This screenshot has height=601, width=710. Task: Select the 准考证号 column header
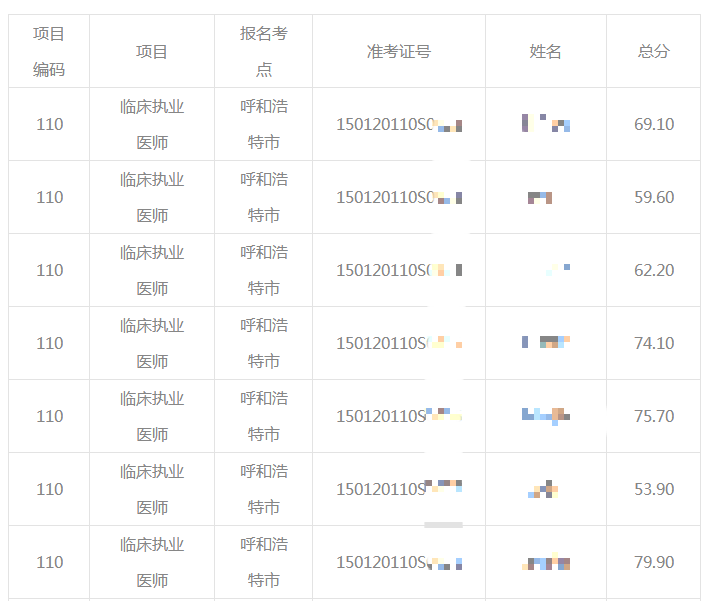click(x=398, y=52)
